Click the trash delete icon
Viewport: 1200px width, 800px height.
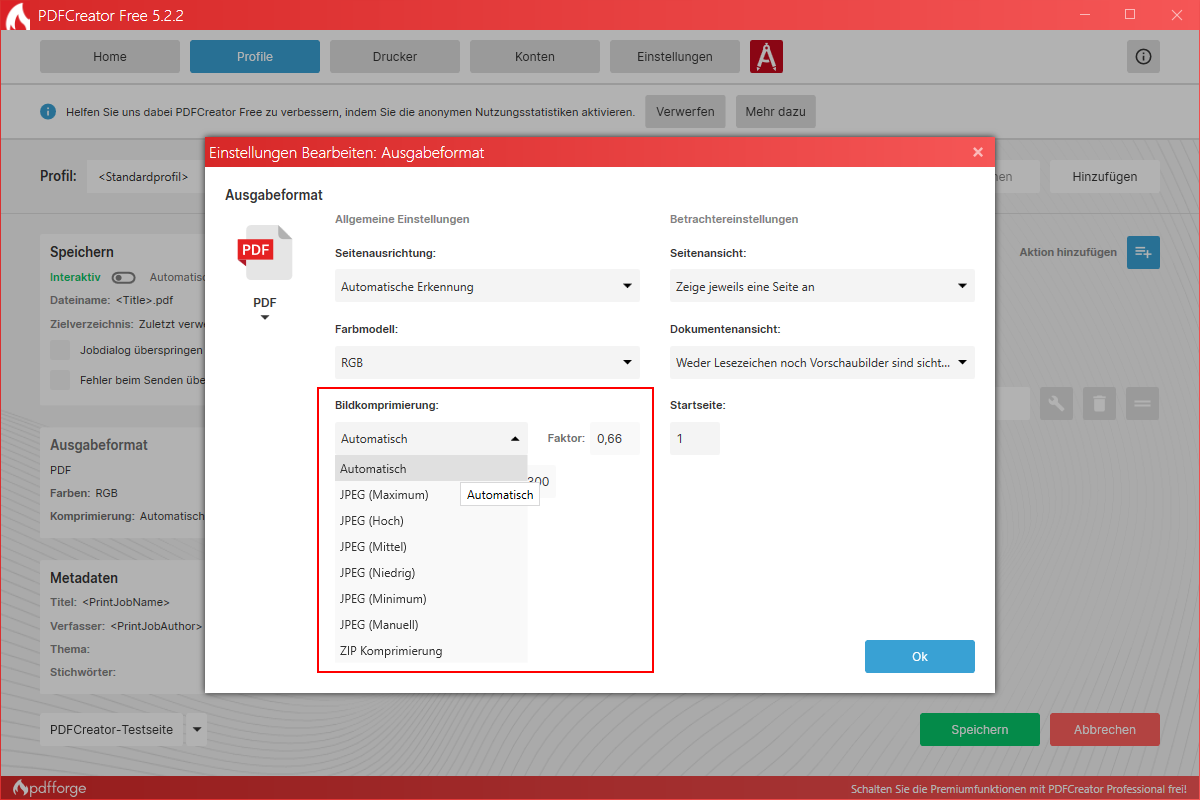pos(1099,404)
